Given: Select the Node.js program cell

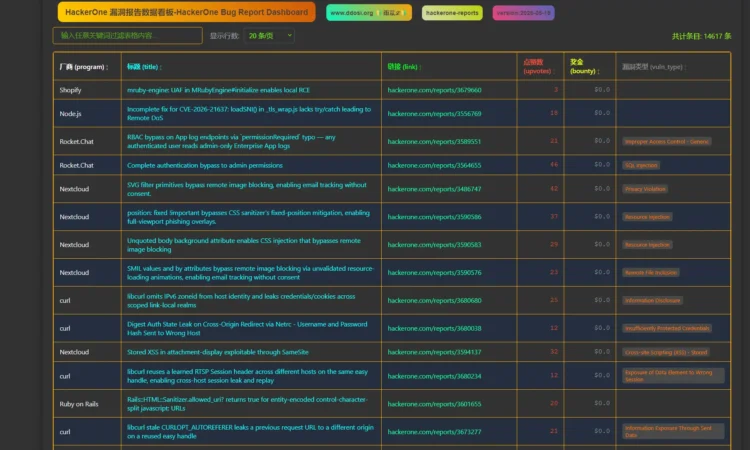Looking at the screenshot, I should pyautogui.click(x=88, y=113).
